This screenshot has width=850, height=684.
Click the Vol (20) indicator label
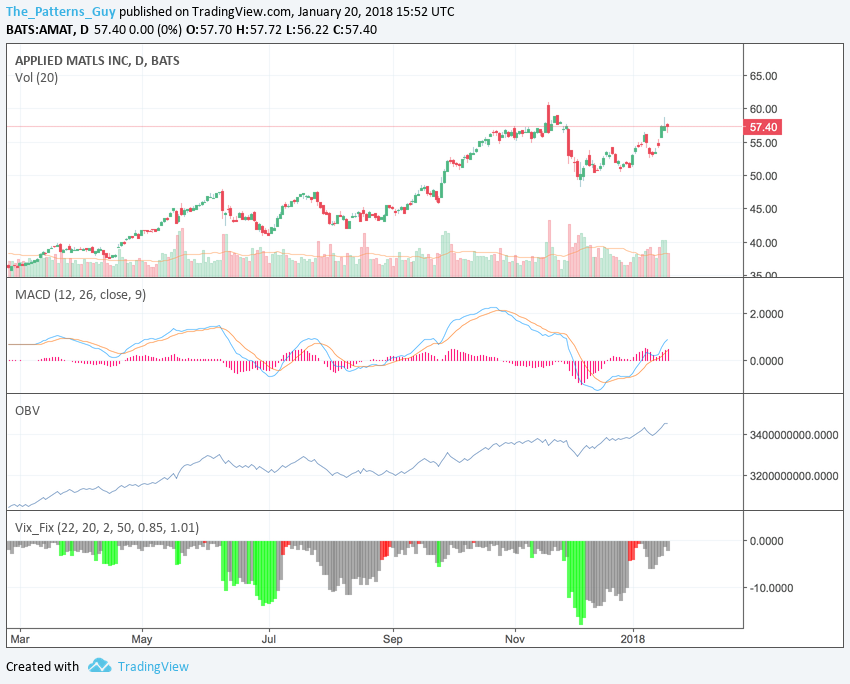point(36,78)
